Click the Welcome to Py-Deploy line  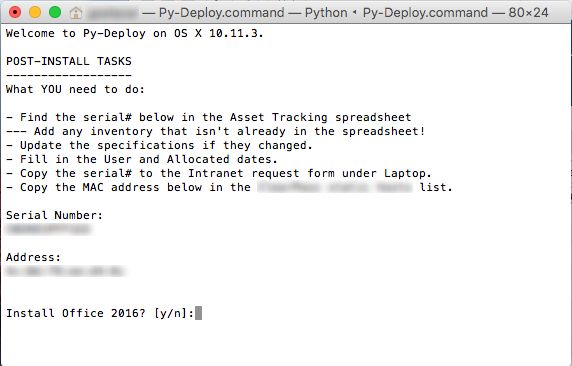click(135, 33)
